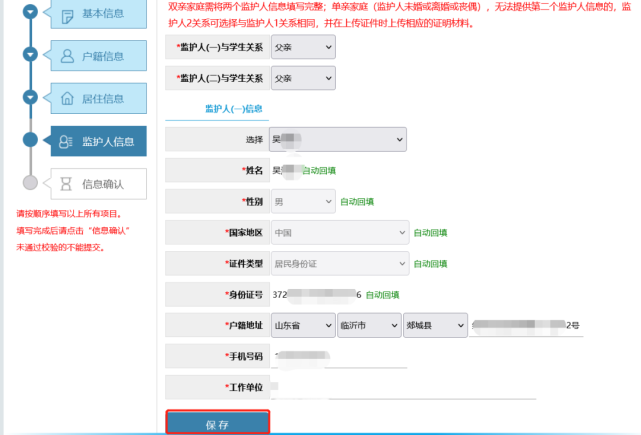Open the 基本信息 step
Image resolution: width=641 pixels, height=435 pixels.
coord(99,14)
